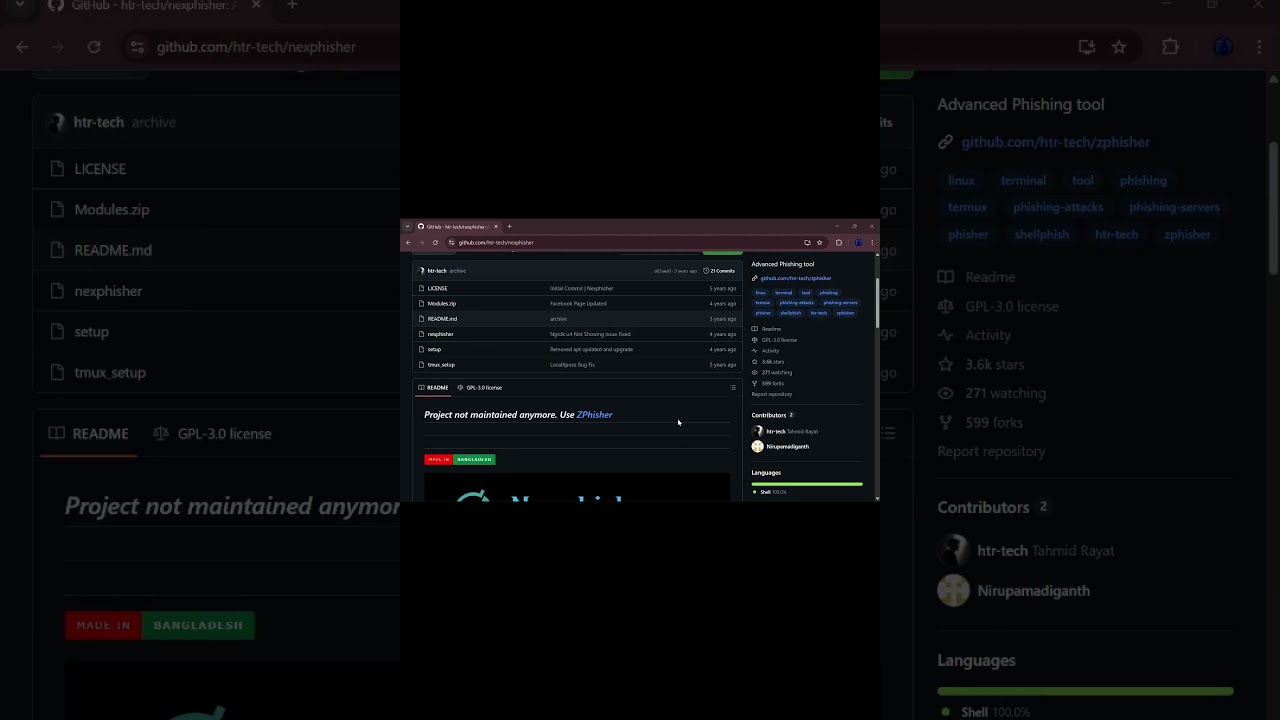
Task: Click the green Languages progress bar
Action: (x=807, y=484)
